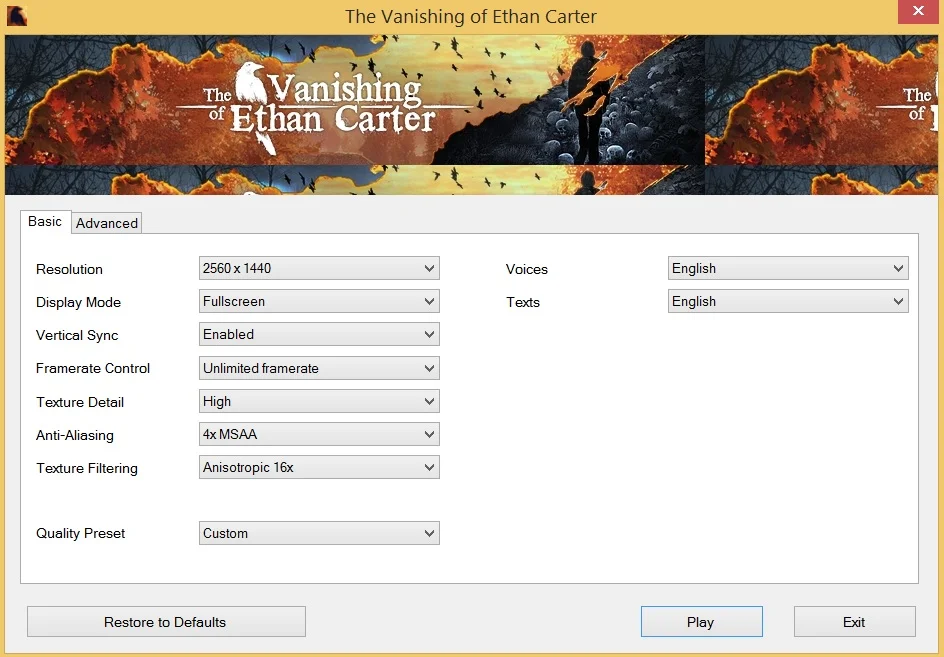Open the Texts language dropdown
Viewport: 944px width, 657px height.
click(x=788, y=301)
